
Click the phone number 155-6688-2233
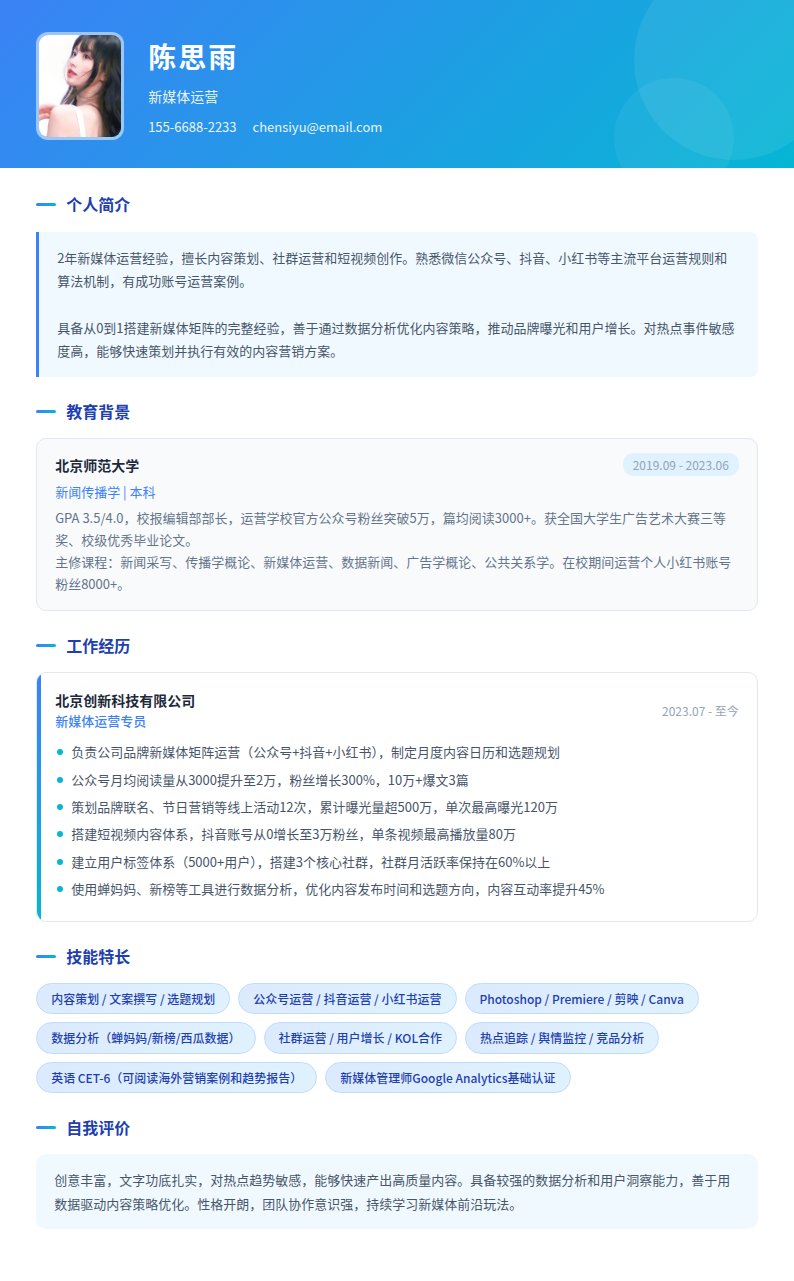193,127
